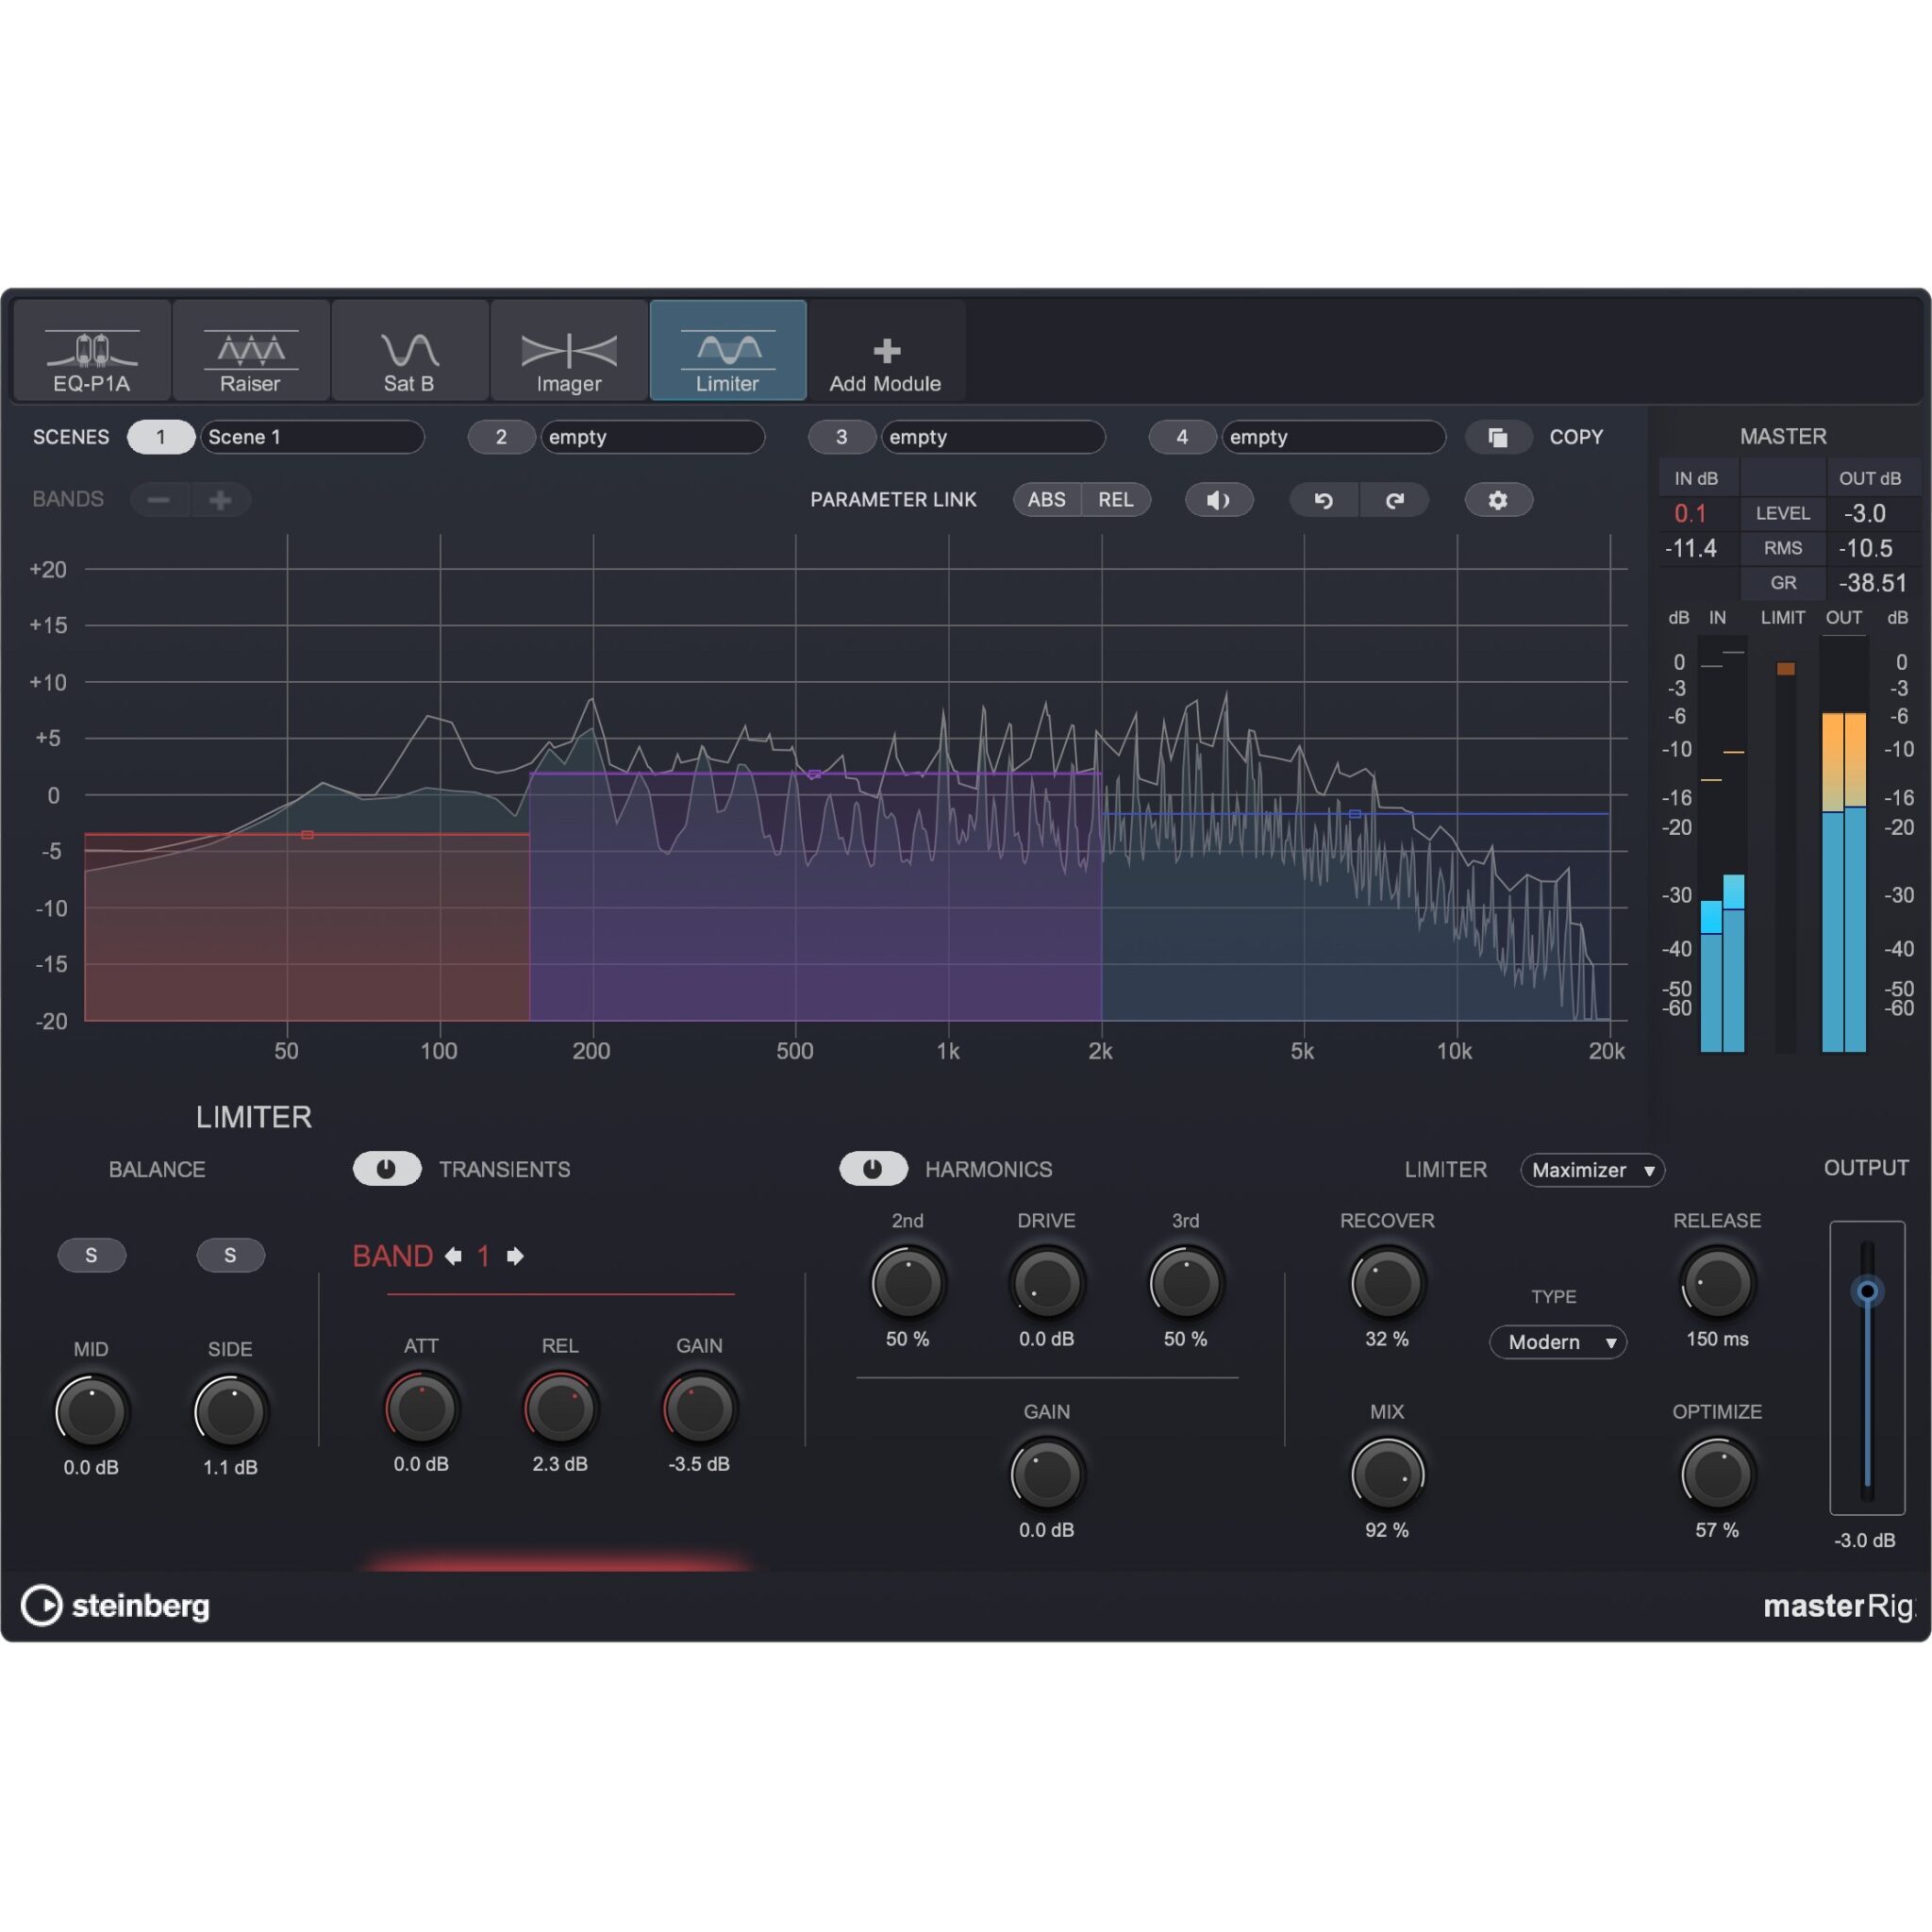Solo the Mid channel with S button
Screen dimensions: 1932x1932
[x=92, y=1255]
